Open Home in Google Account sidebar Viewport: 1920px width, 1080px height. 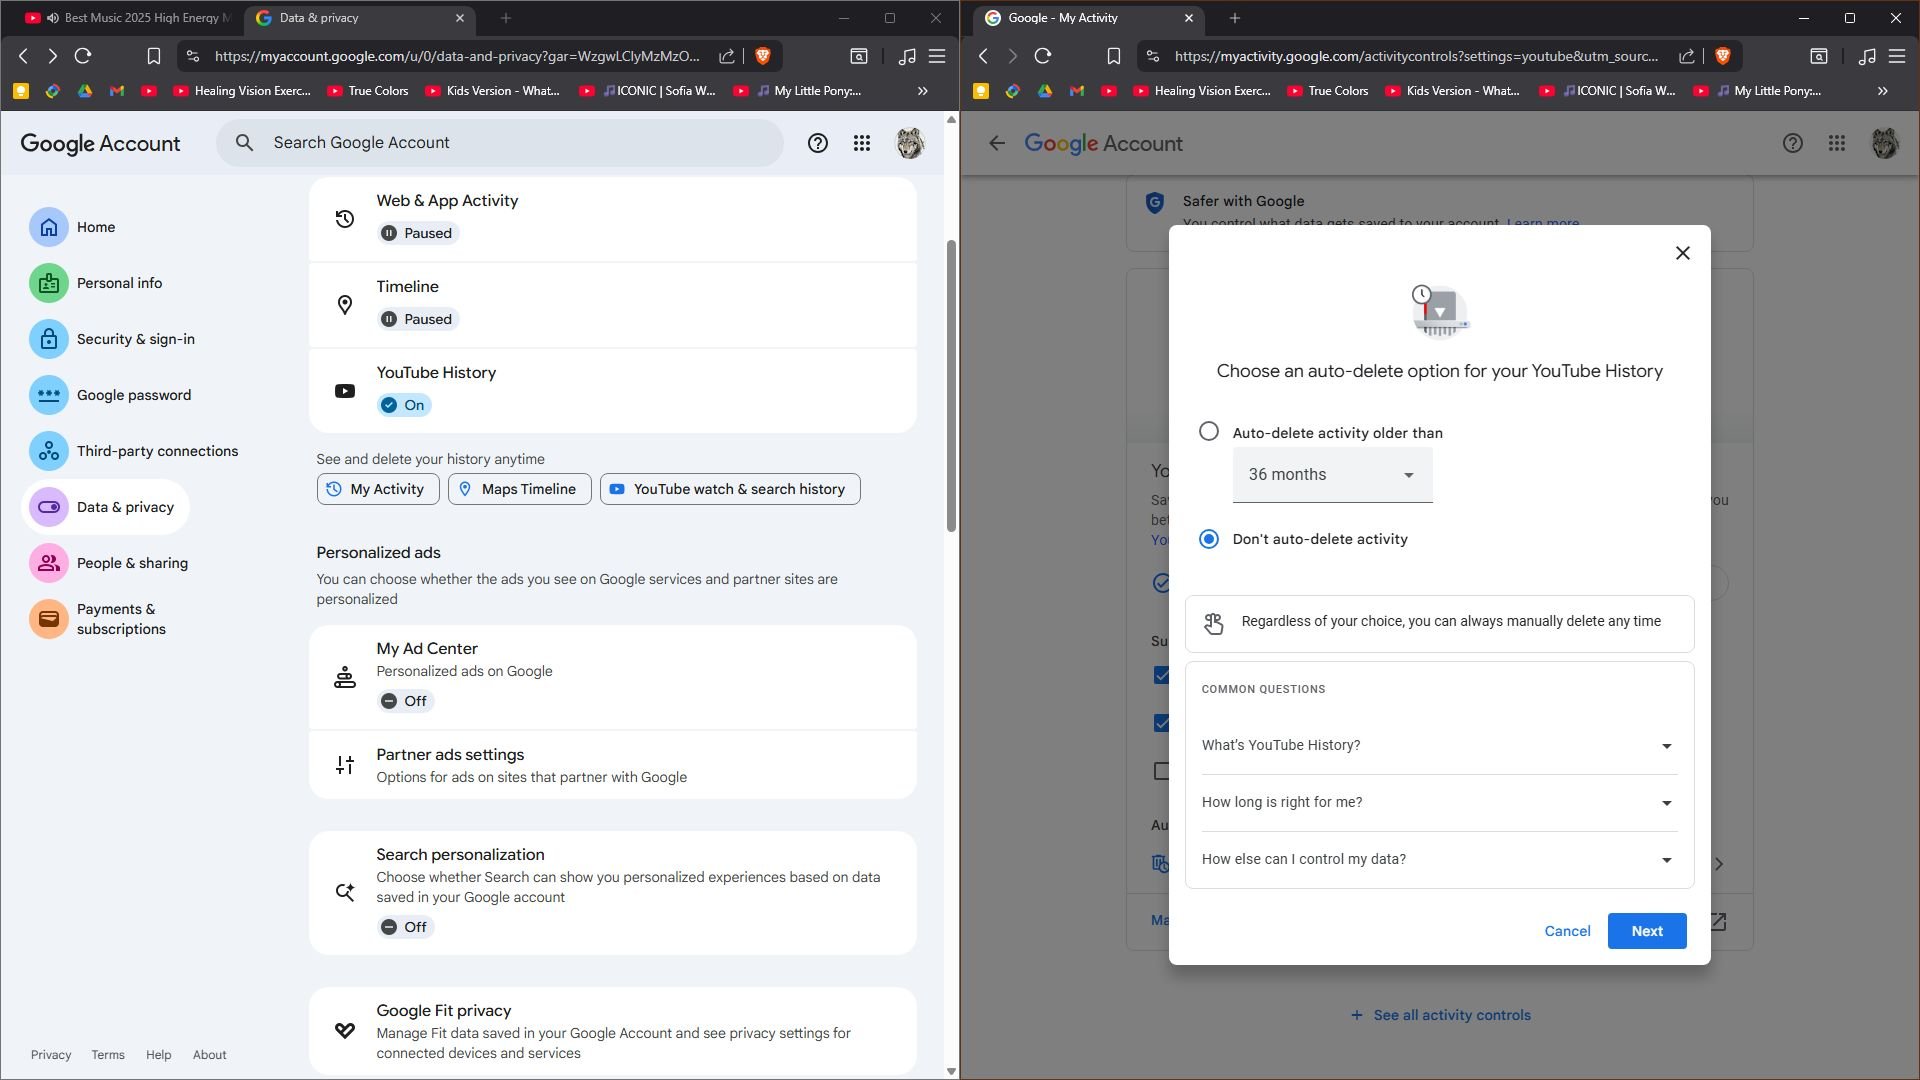[73, 228]
